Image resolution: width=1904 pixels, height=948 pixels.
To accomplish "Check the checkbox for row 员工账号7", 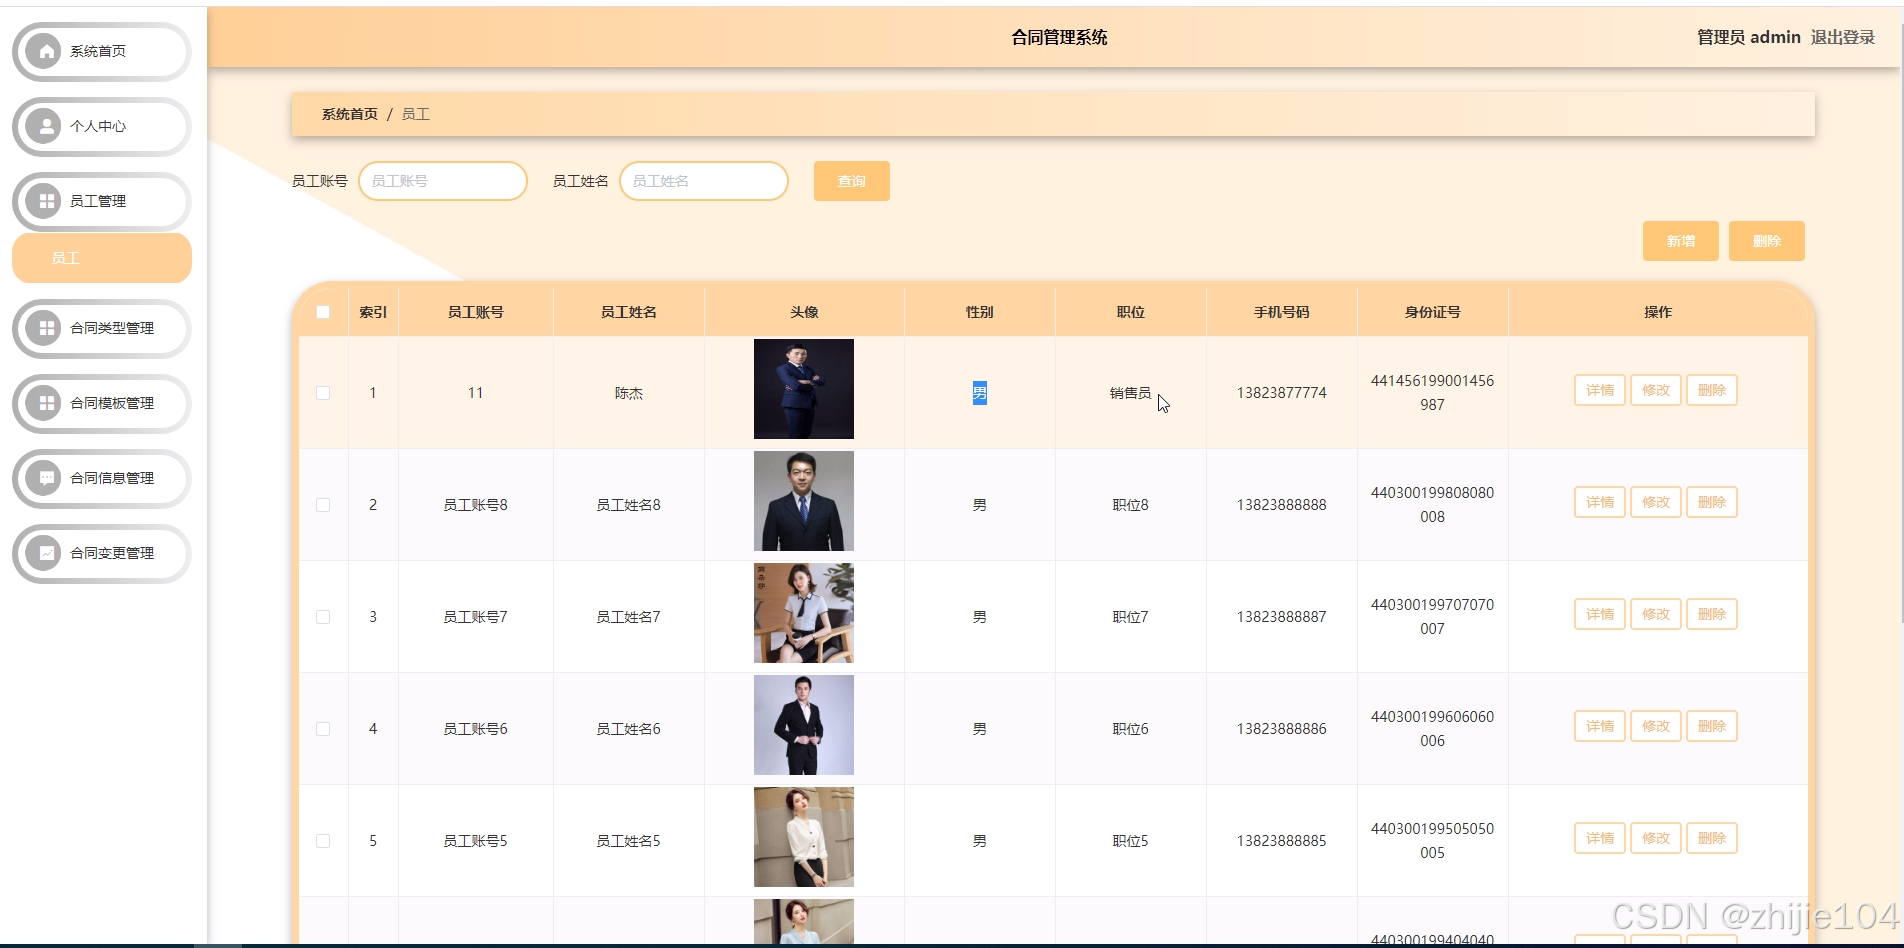I will 323,617.
